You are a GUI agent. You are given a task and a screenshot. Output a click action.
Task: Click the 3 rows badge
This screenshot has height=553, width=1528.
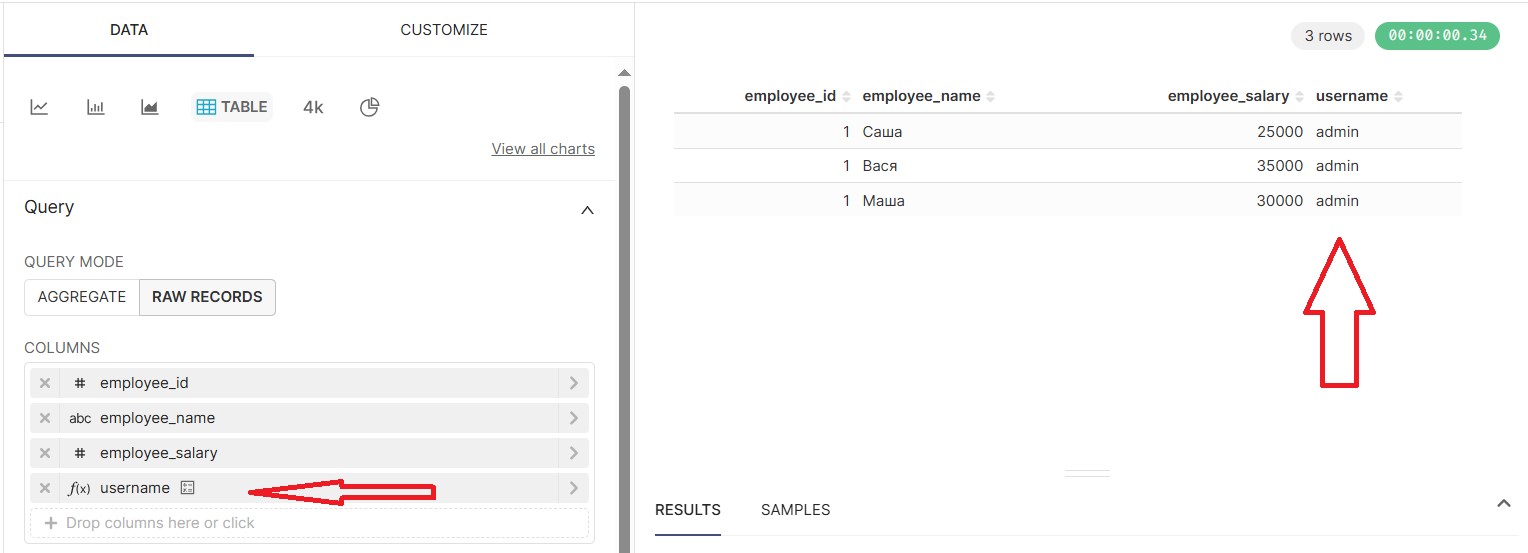[x=1328, y=36]
